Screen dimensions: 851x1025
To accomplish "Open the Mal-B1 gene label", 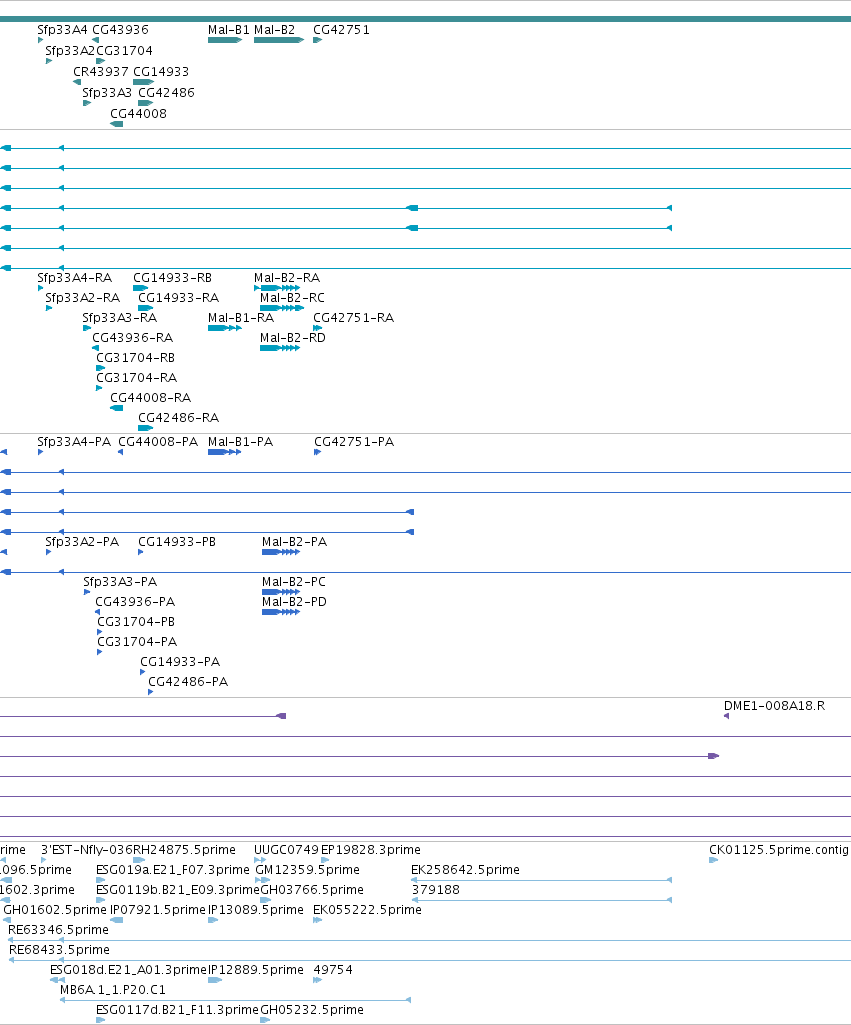I will click(x=229, y=30).
